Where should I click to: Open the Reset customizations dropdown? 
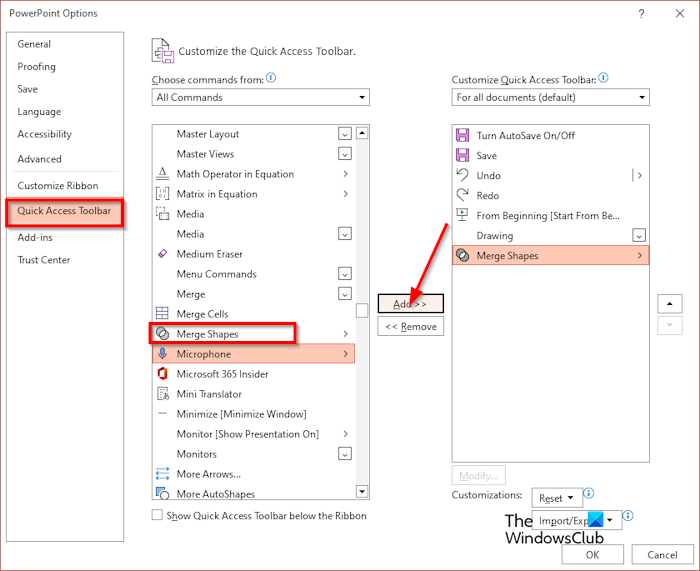pyautogui.click(x=557, y=498)
